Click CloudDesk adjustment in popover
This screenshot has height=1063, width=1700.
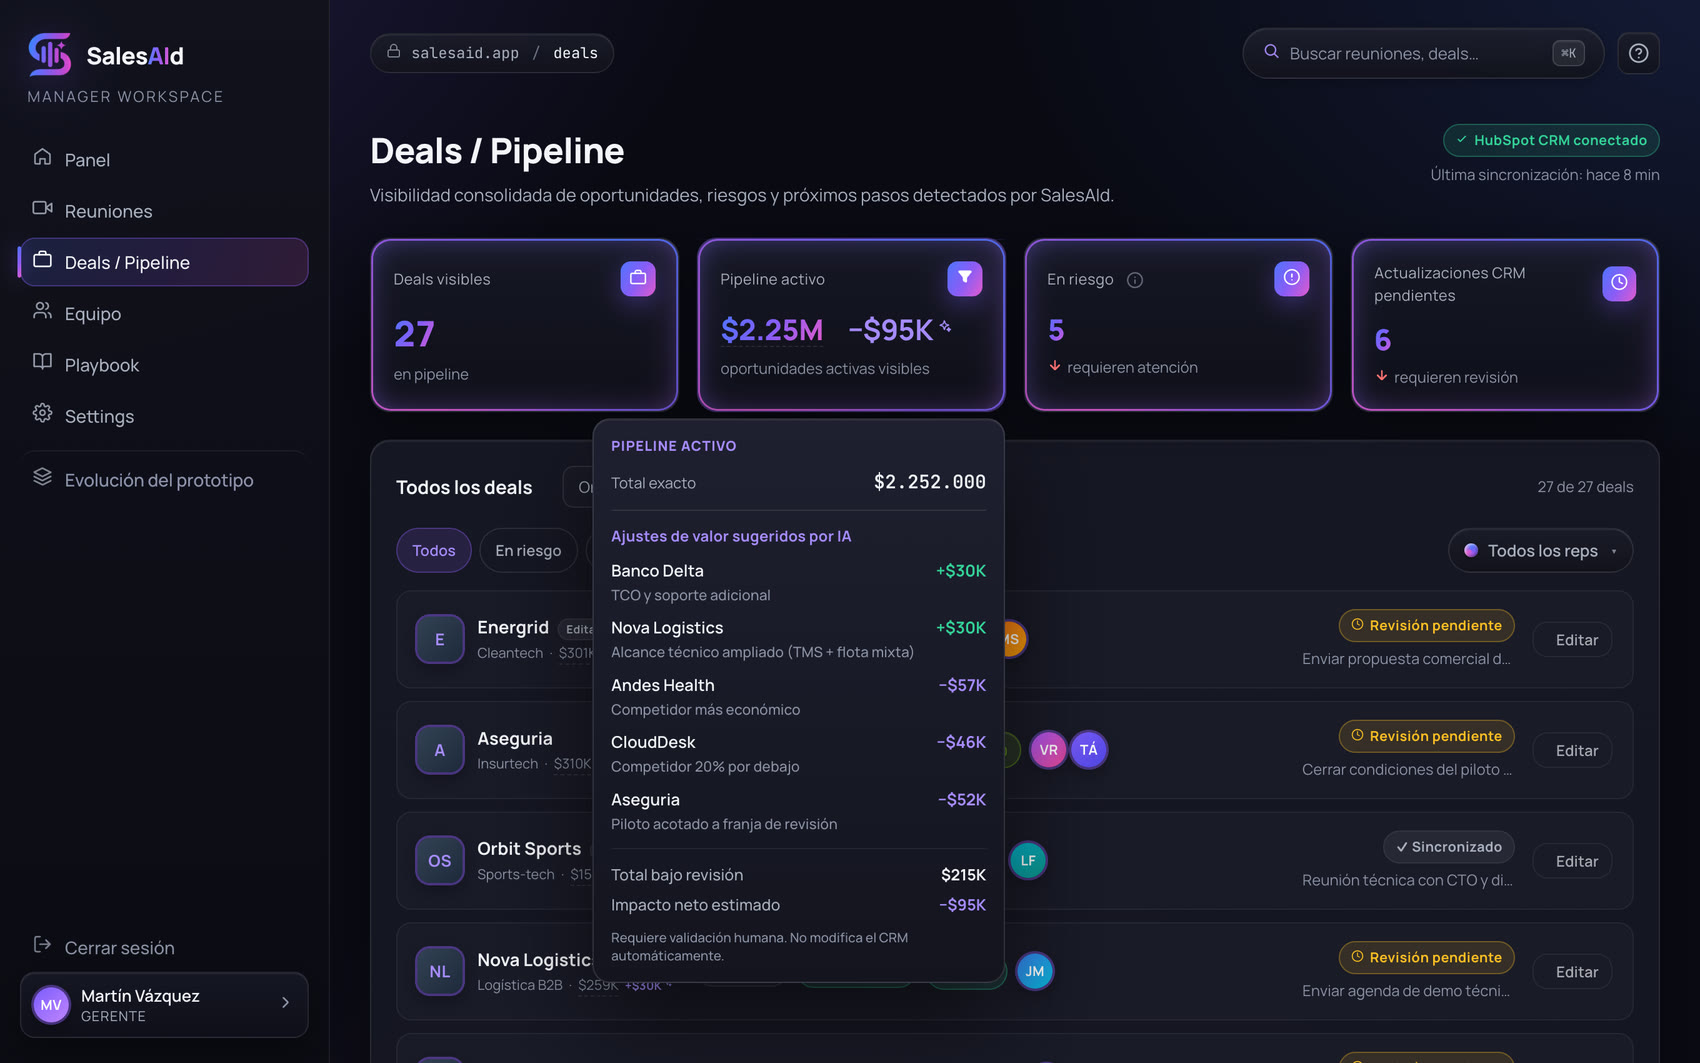pos(798,754)
